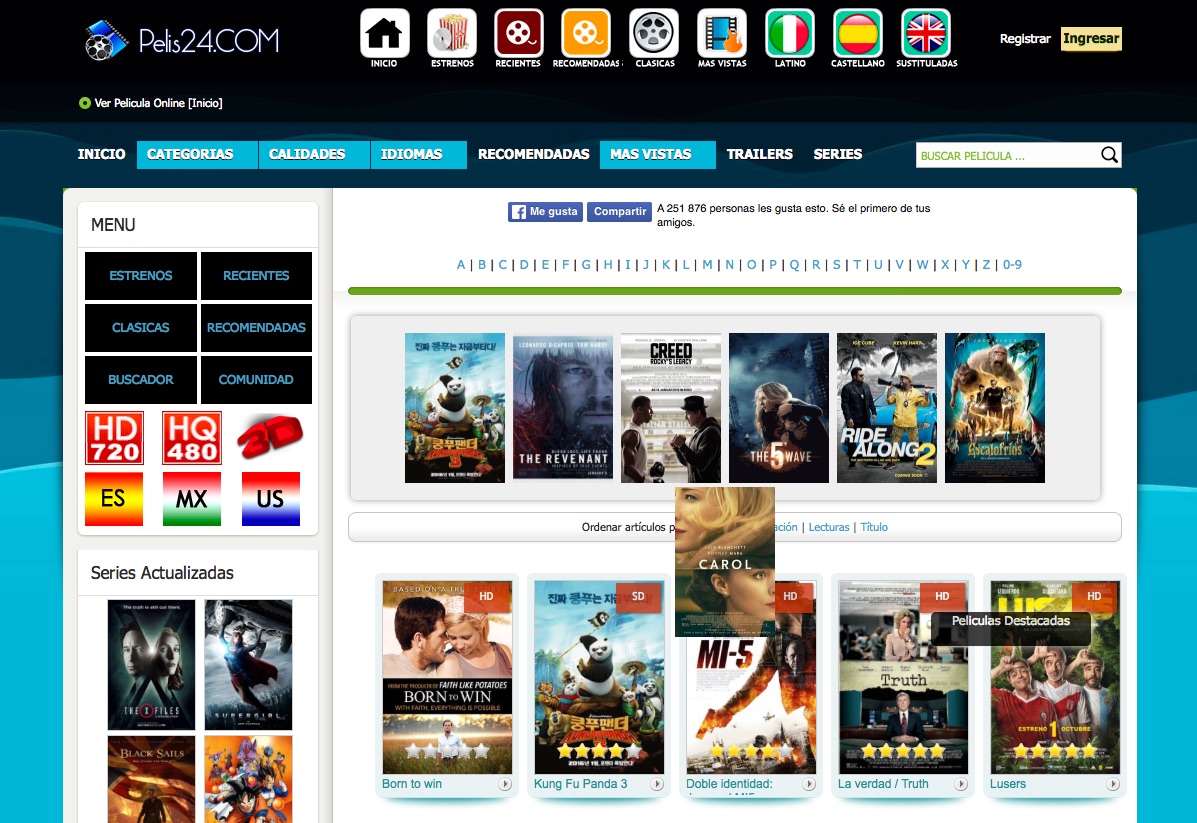
Task: Open Black Sails series thumbnail
Action: (151, 779)
